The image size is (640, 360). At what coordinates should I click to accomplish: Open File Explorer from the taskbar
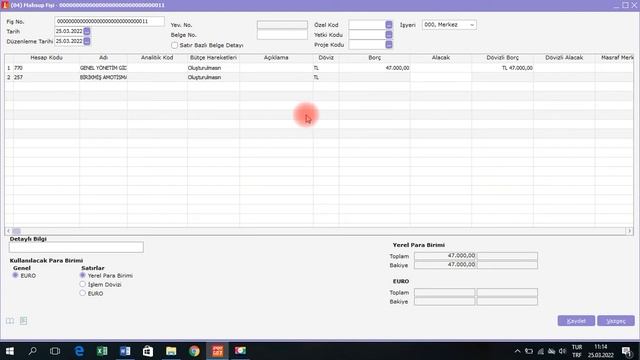coord(171,351)
